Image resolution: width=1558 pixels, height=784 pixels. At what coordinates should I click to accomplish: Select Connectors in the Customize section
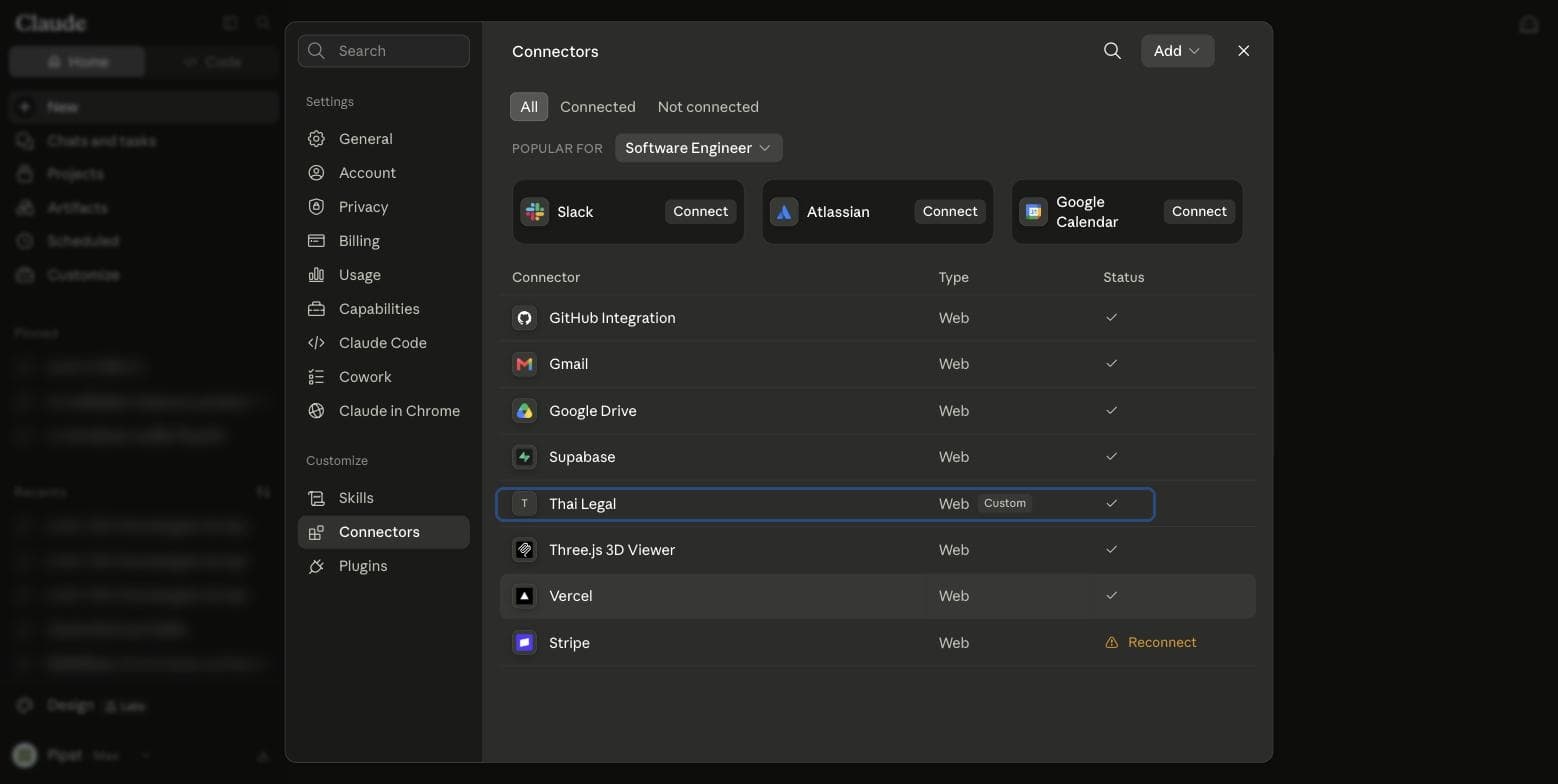[384, 532]
